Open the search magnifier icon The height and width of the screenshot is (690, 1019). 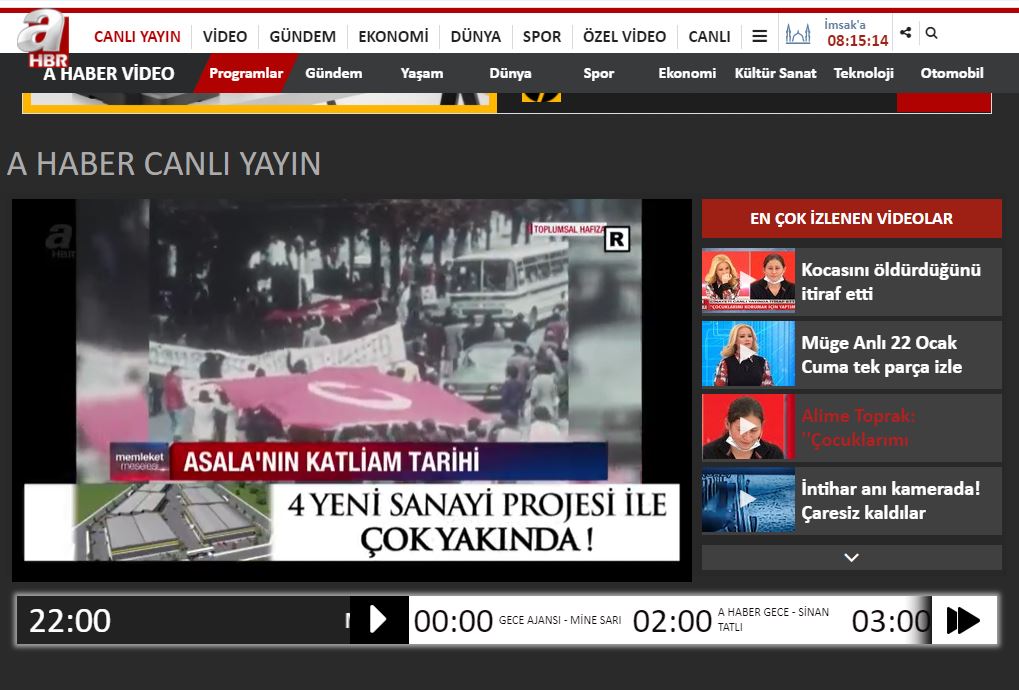(931, 33)
